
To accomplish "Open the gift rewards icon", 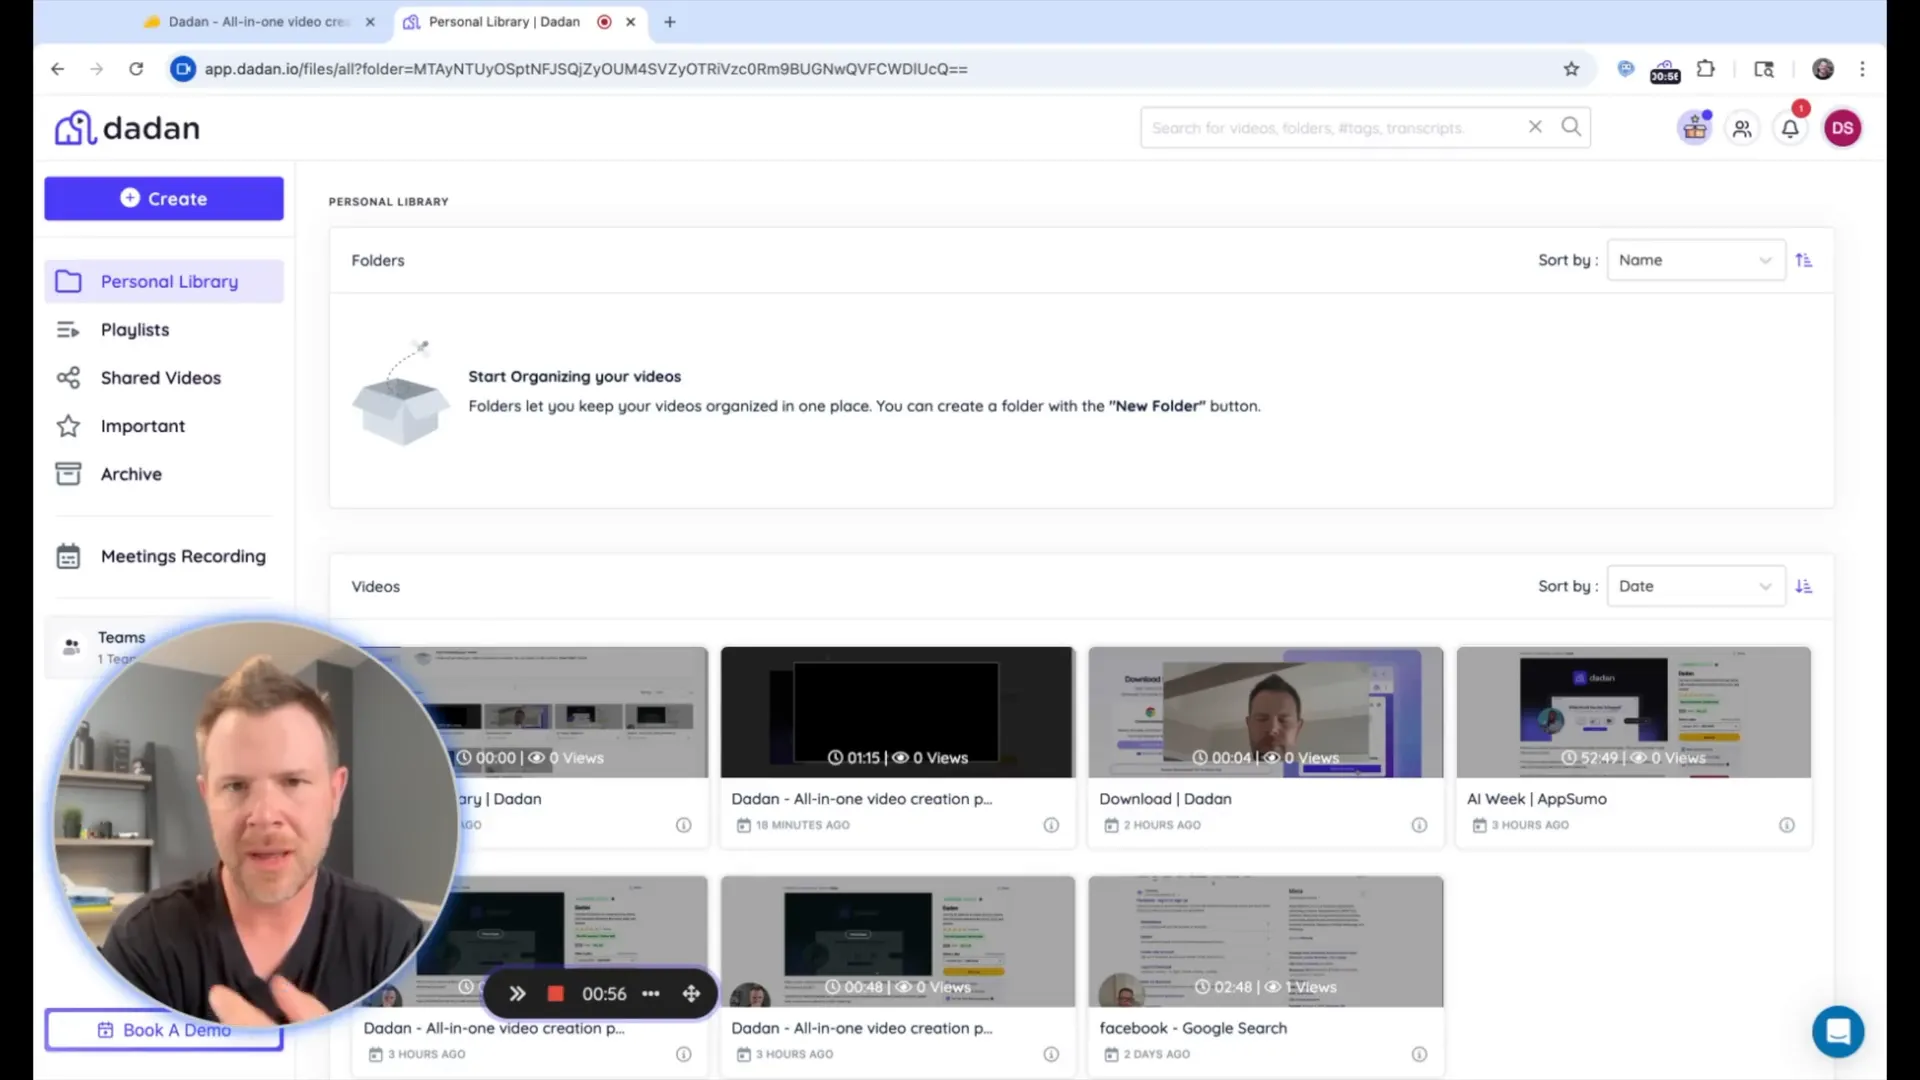I will pos(1695,128).
